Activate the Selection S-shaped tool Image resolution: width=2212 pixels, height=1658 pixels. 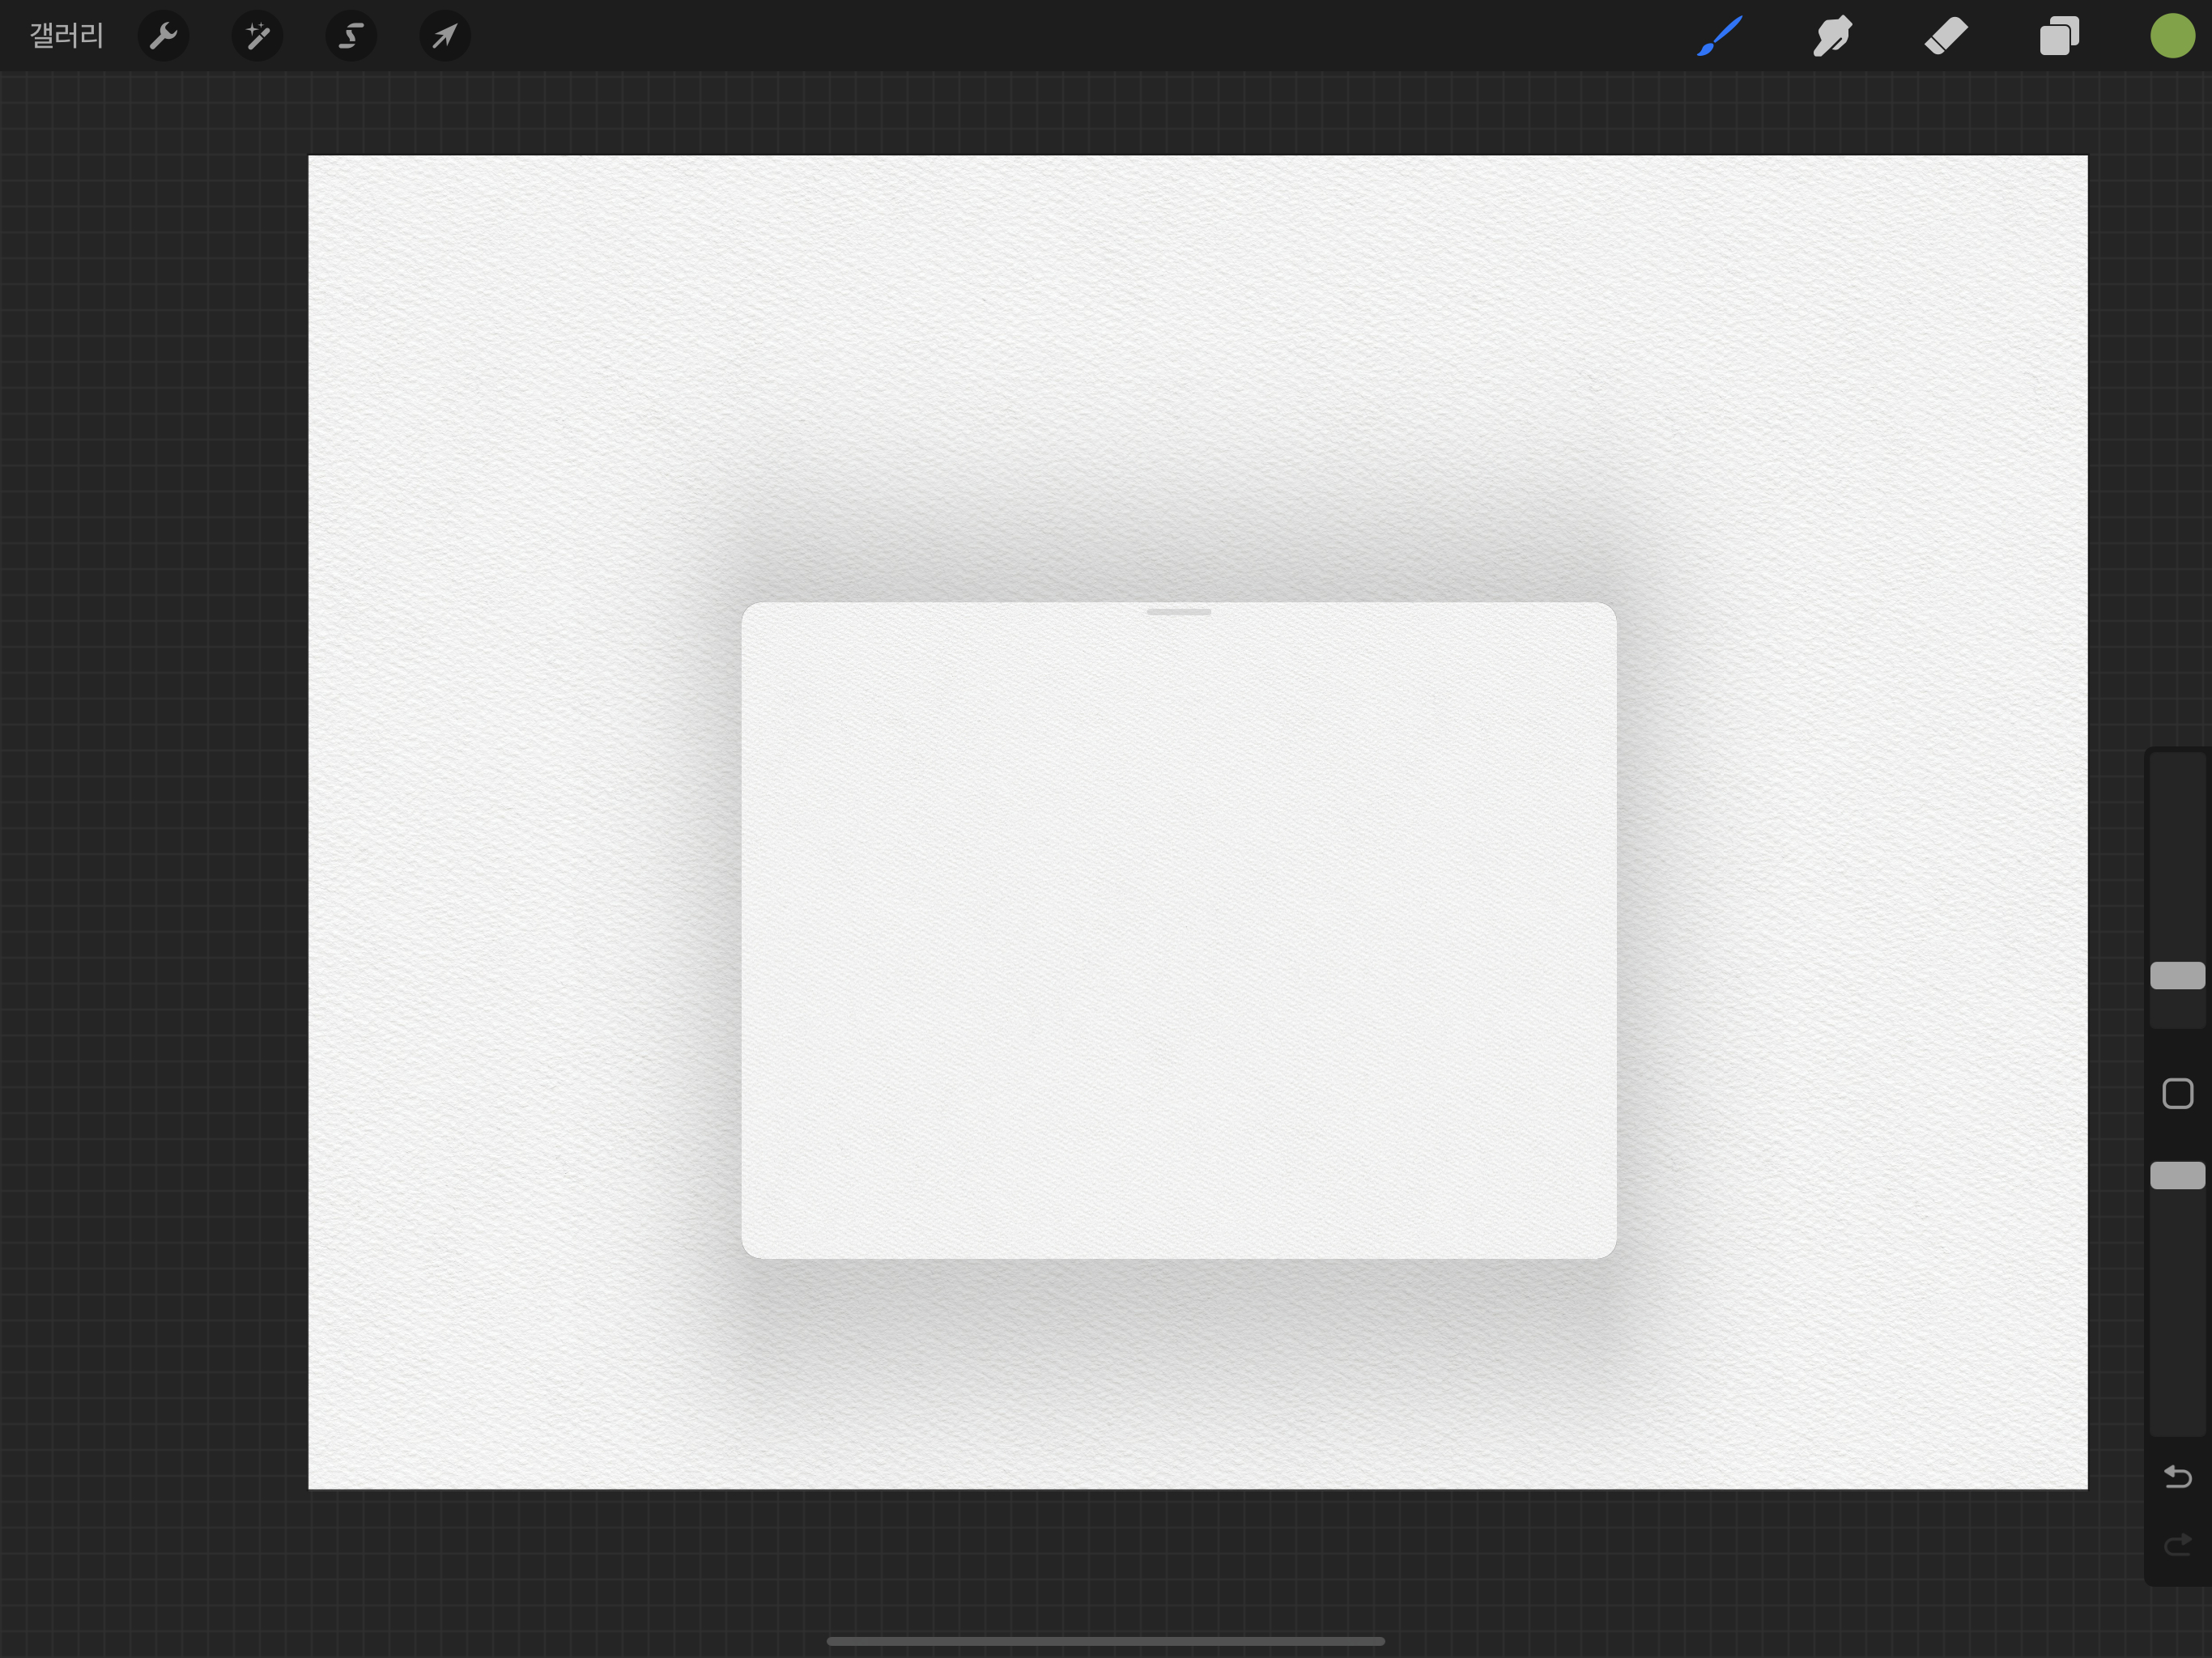351,36
